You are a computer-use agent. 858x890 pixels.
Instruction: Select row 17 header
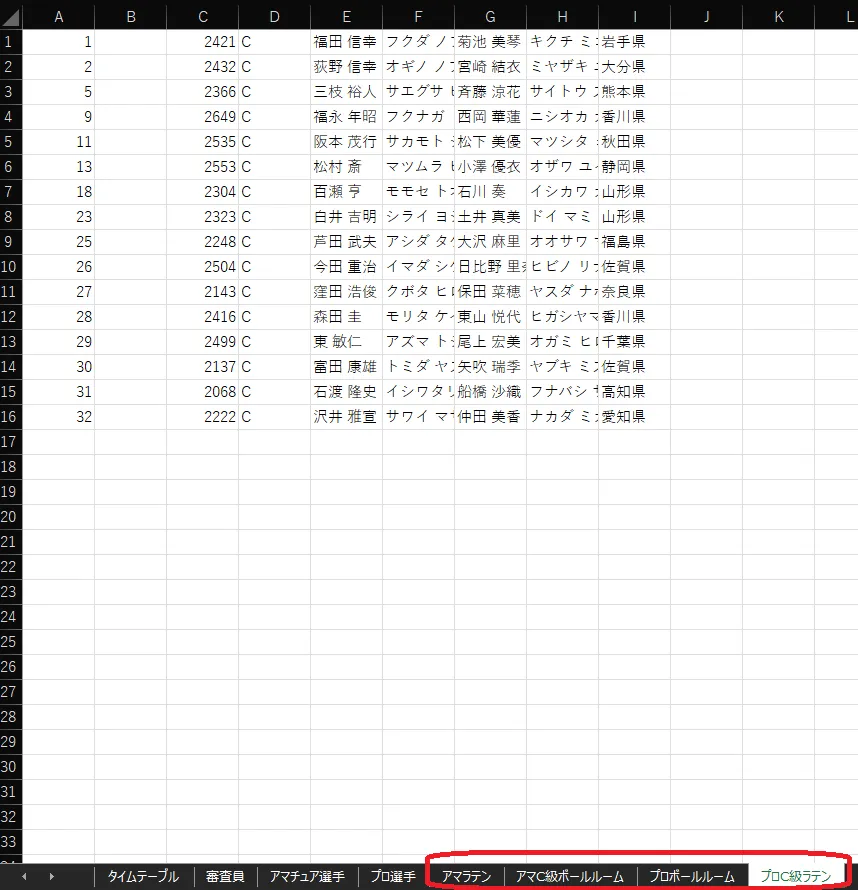(x=11, y=441)
